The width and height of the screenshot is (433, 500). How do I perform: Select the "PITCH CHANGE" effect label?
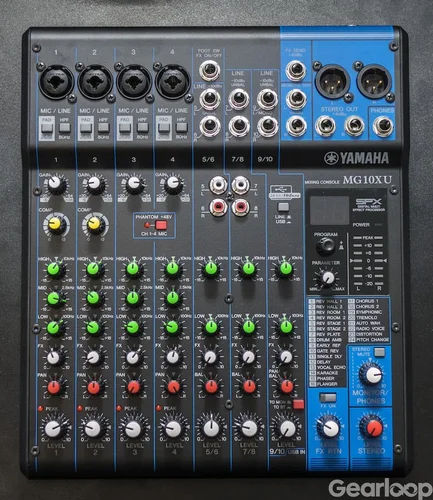(372, 340)
